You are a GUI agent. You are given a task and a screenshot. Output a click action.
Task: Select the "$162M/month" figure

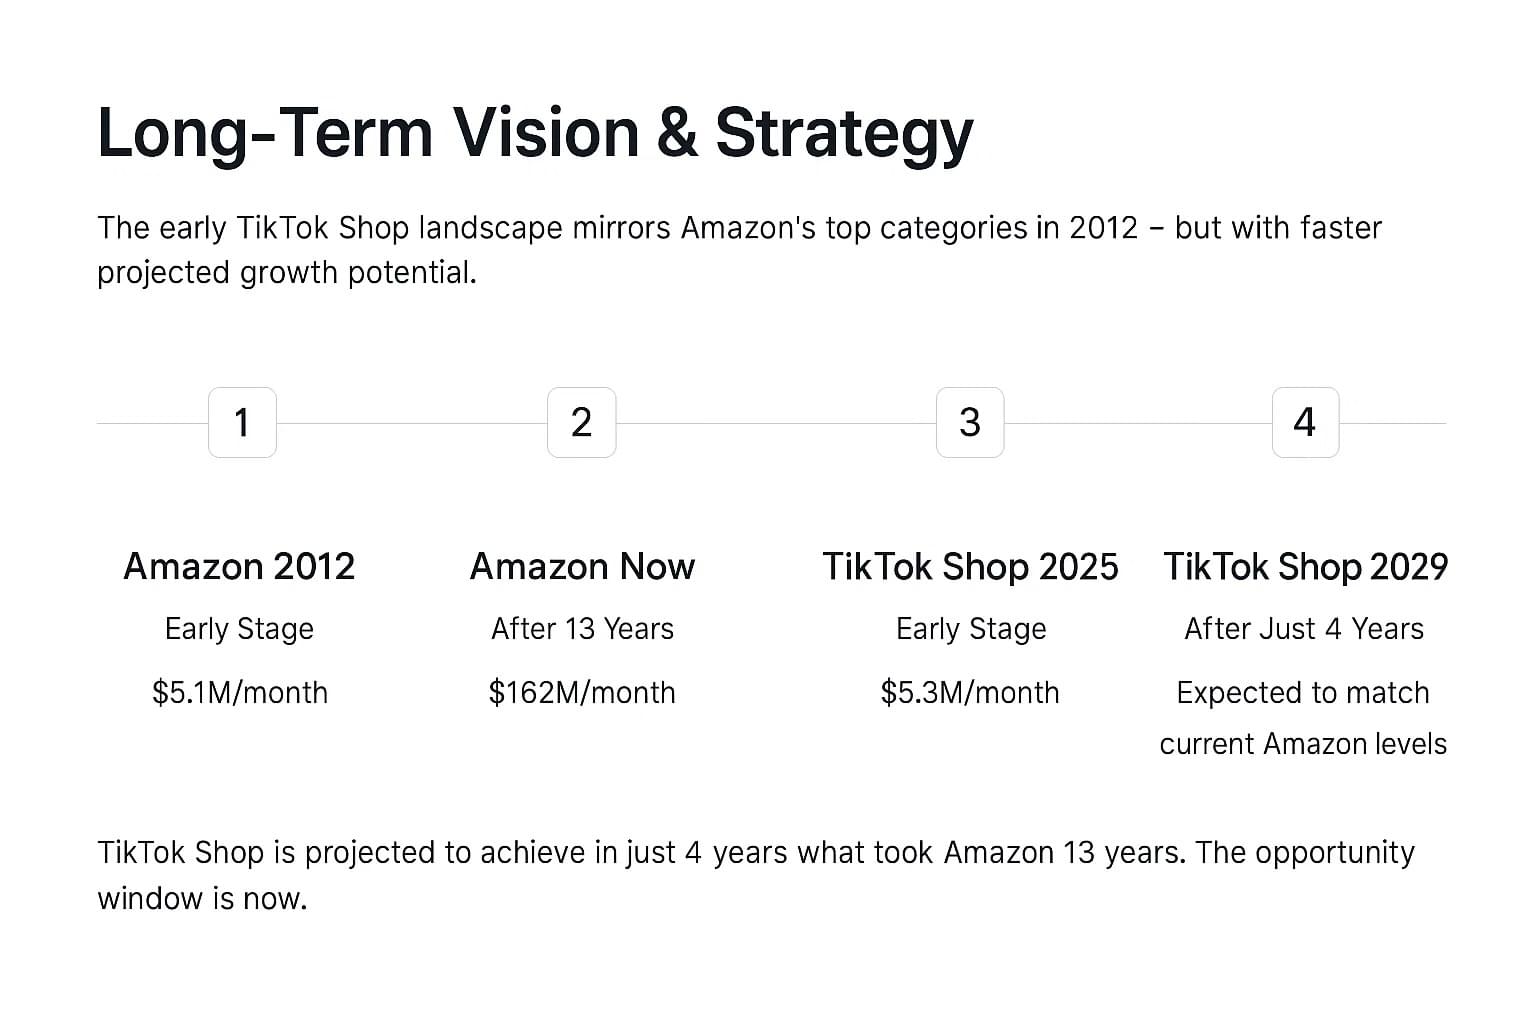pos(582,693)
